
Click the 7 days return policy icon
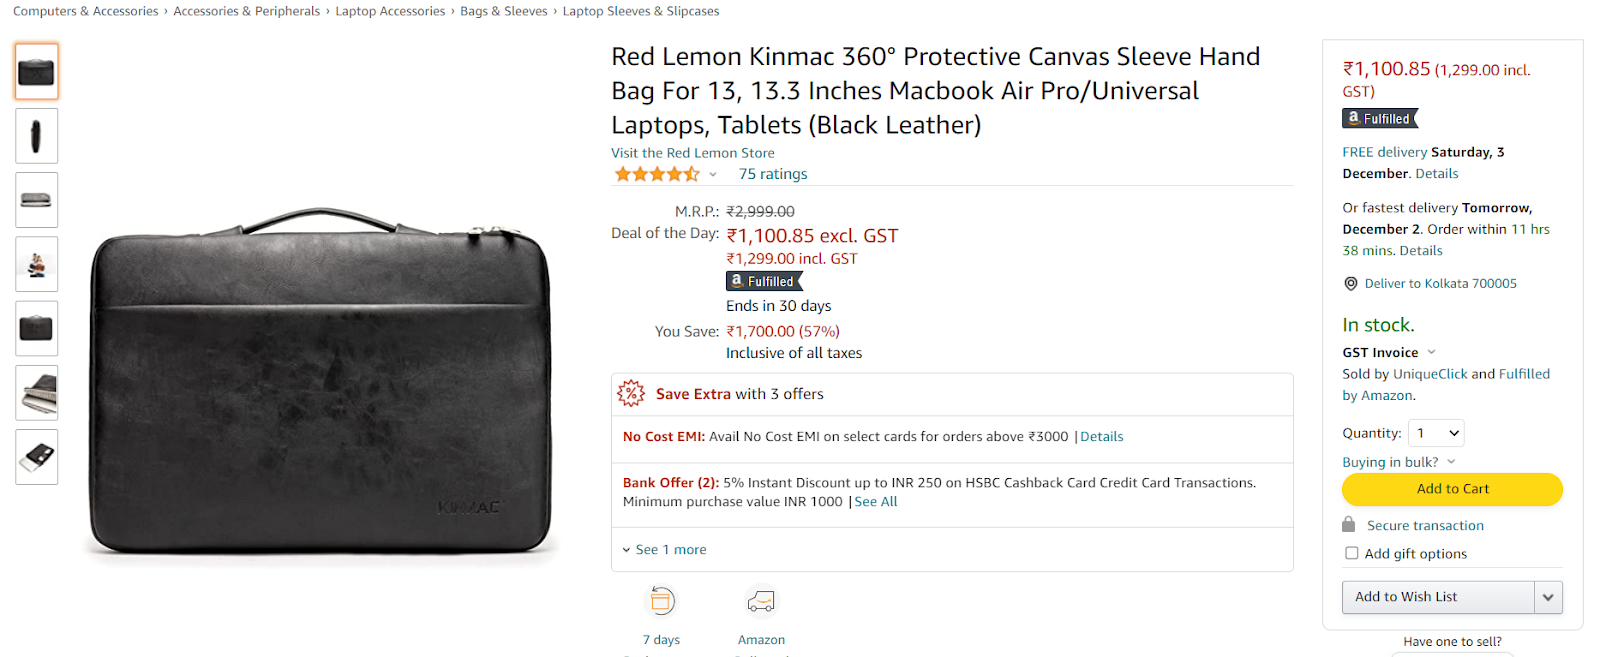click(x=661, y=601)
